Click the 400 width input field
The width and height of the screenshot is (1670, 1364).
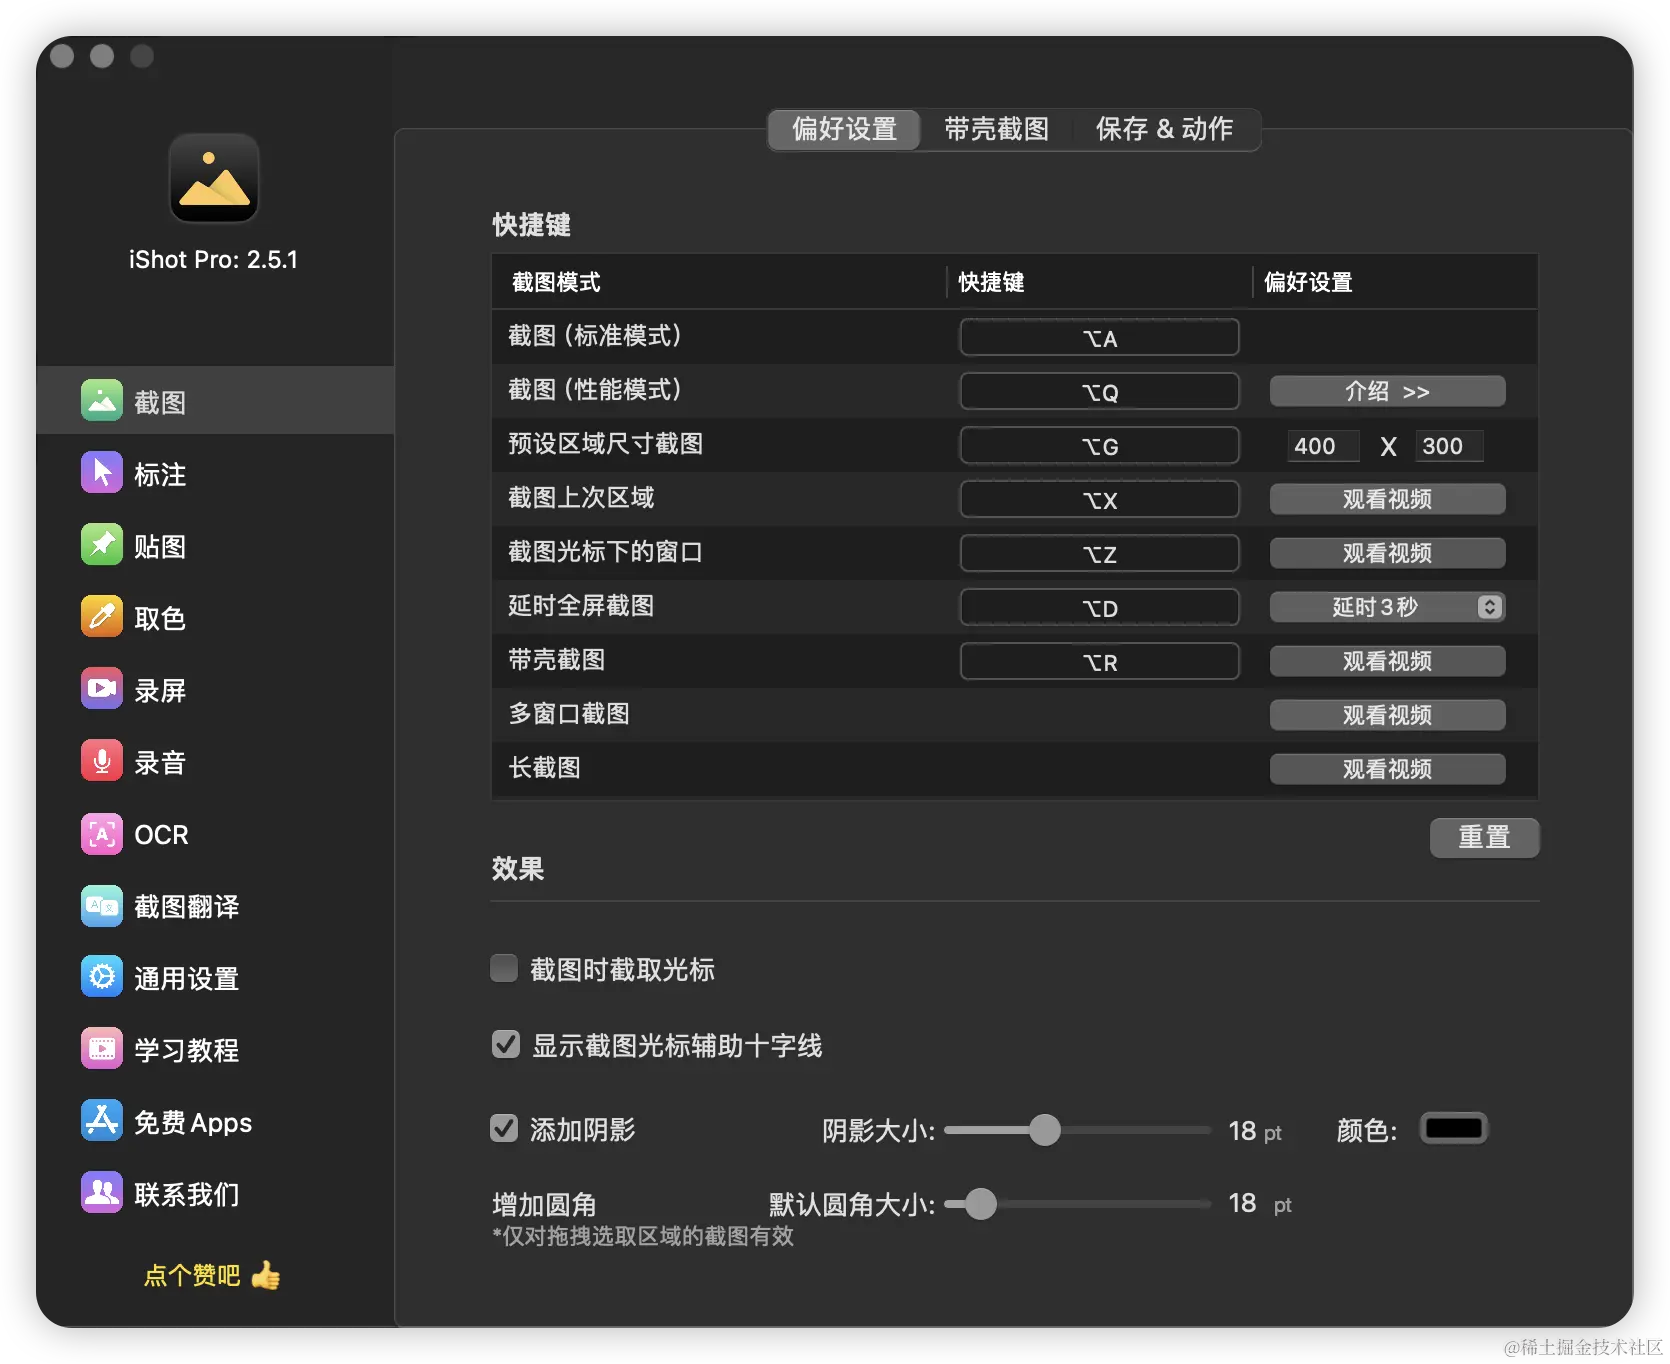coord(1322,446)
